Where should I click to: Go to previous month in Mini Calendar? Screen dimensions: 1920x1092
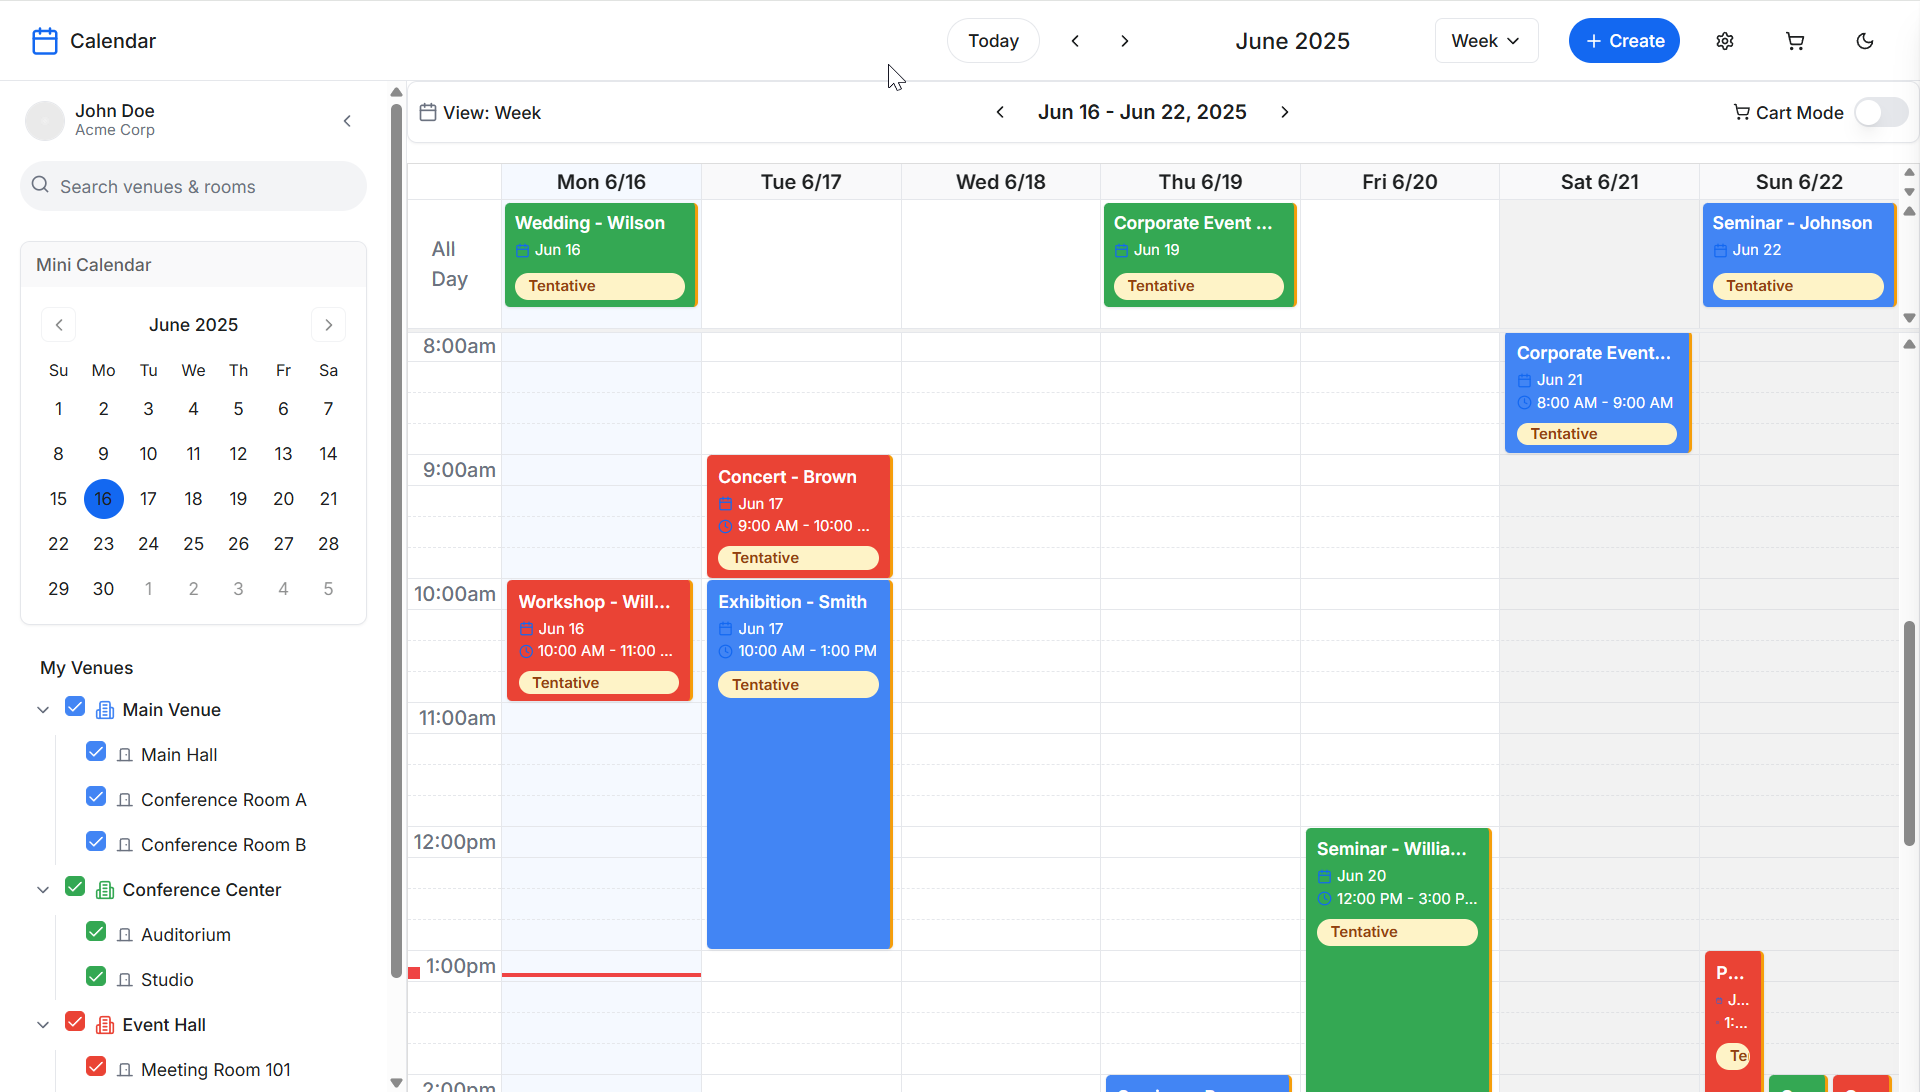[59, 325]
